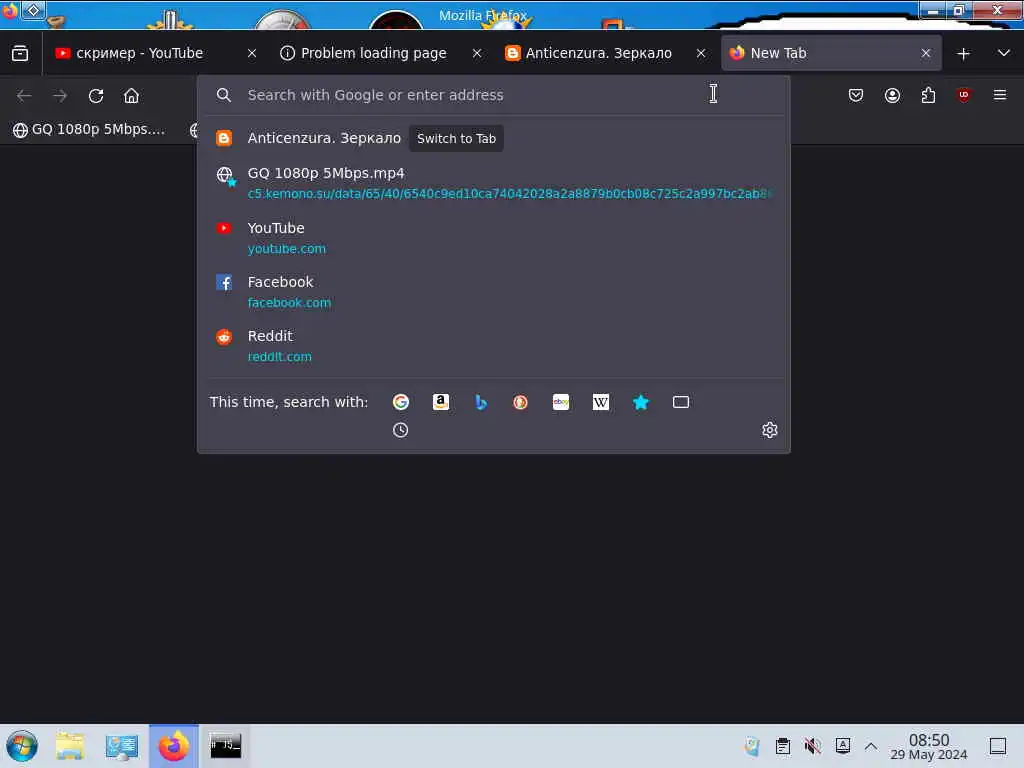
Task: Open search settings gear
Action: pyautogui.click(x=769, y=430)
